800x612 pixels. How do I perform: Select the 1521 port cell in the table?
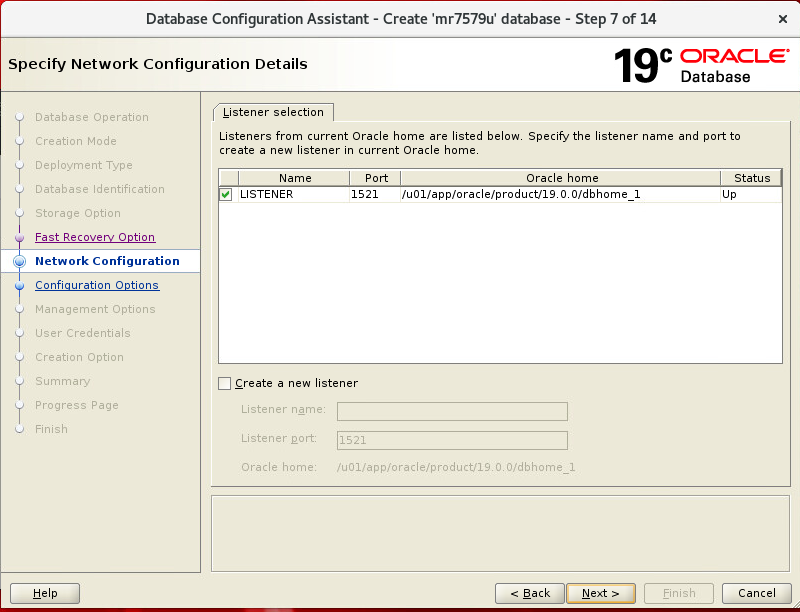point(375,194)
